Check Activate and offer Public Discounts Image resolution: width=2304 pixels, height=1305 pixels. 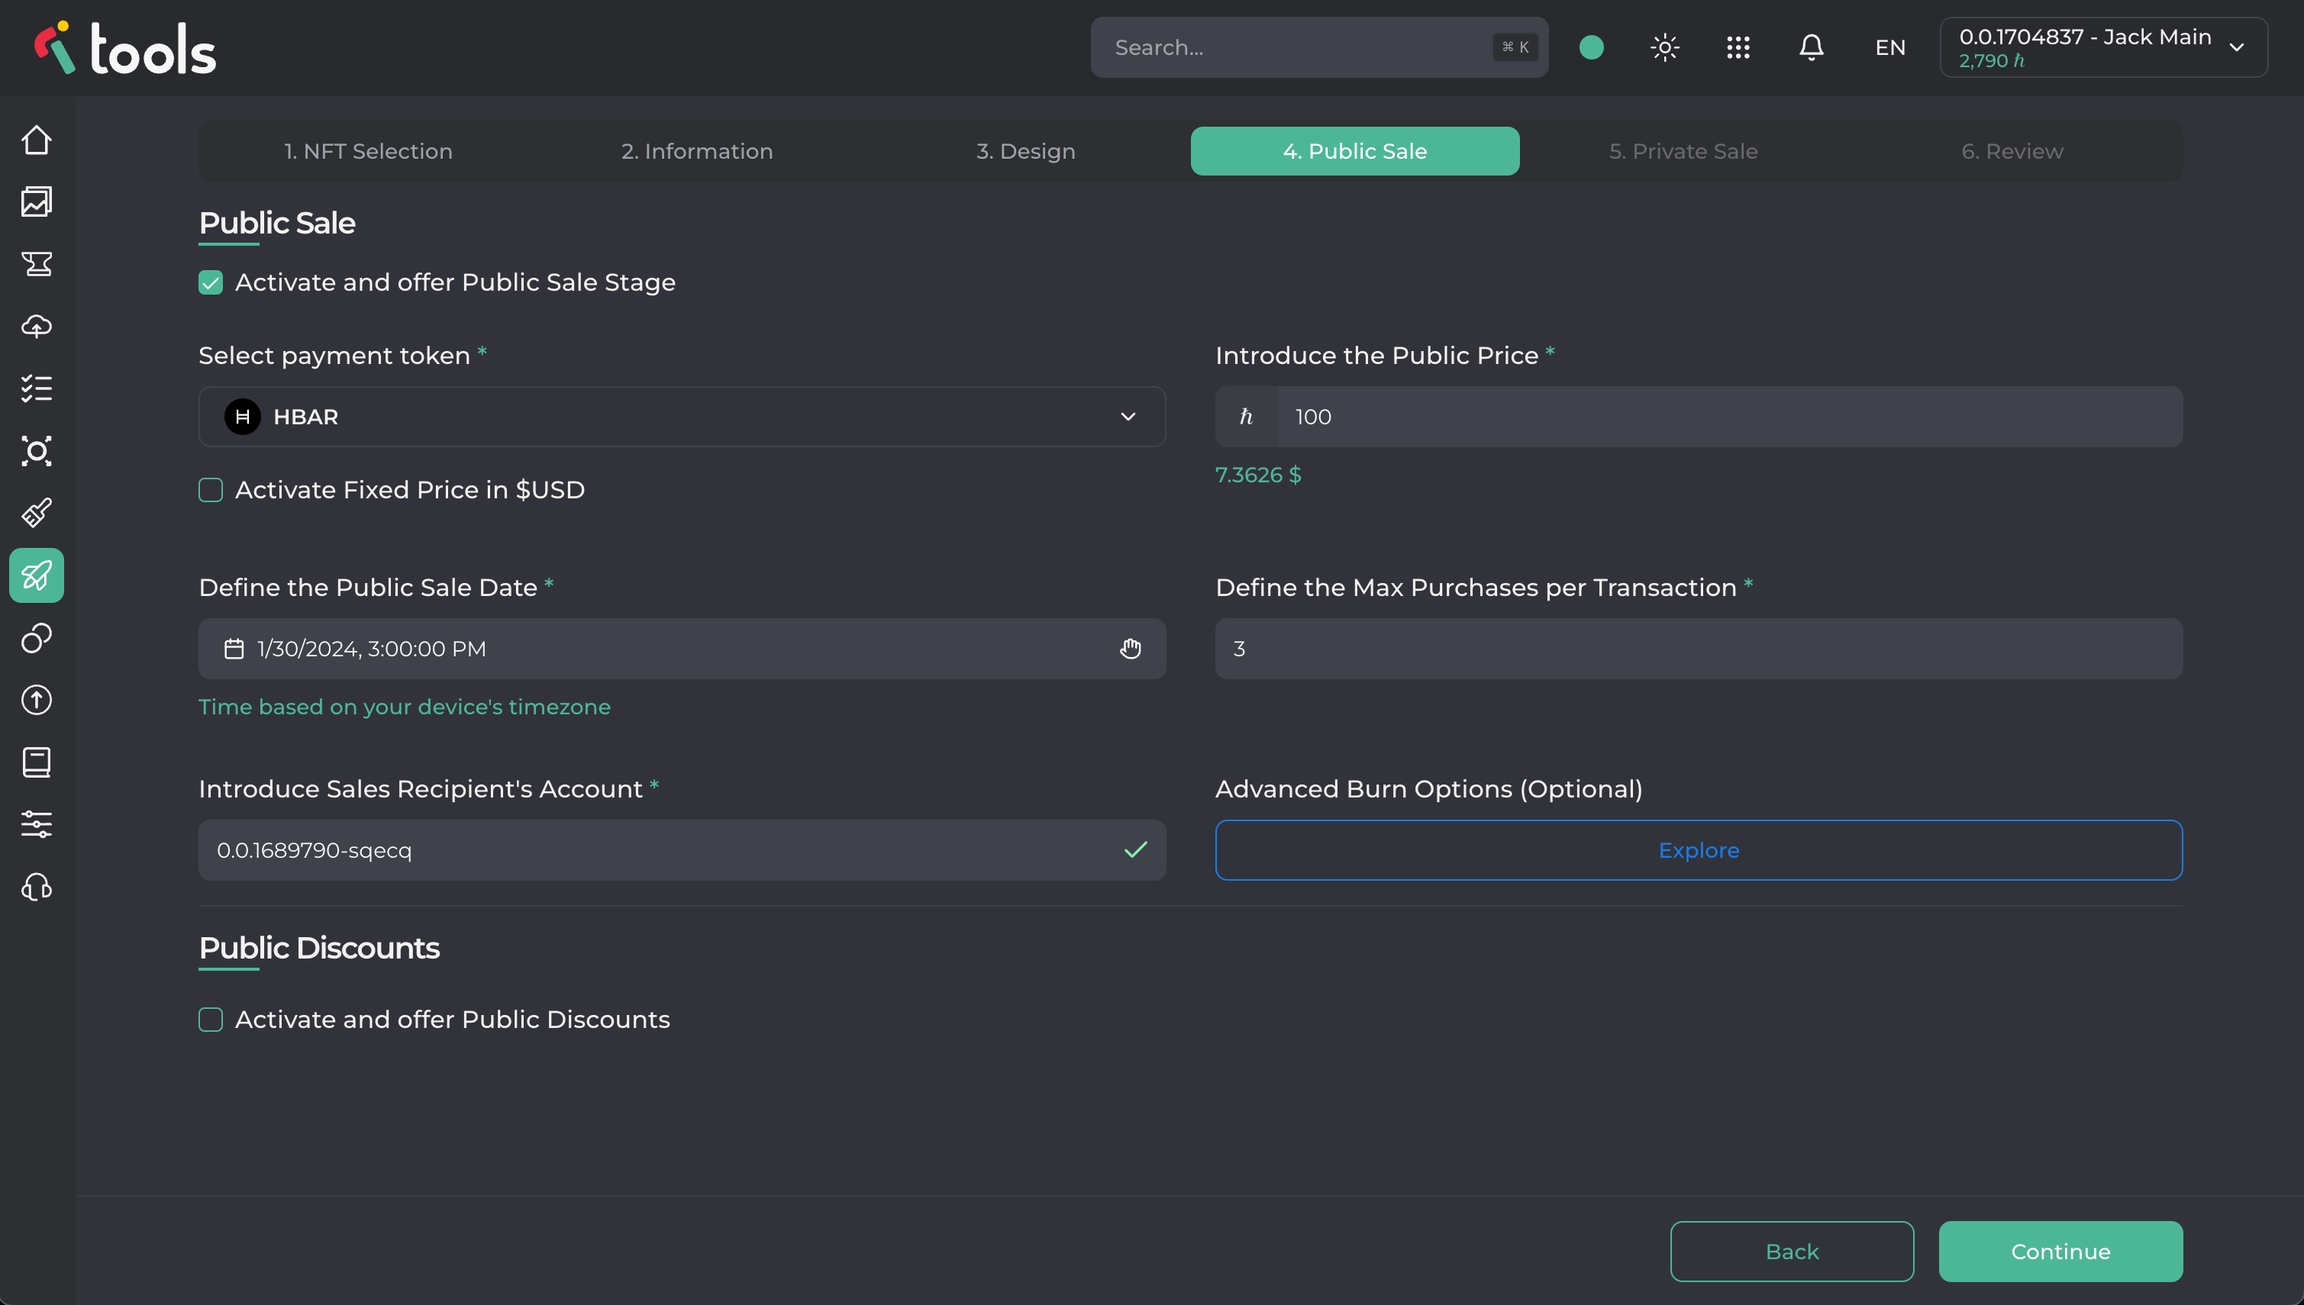(x=211, y=1020)
